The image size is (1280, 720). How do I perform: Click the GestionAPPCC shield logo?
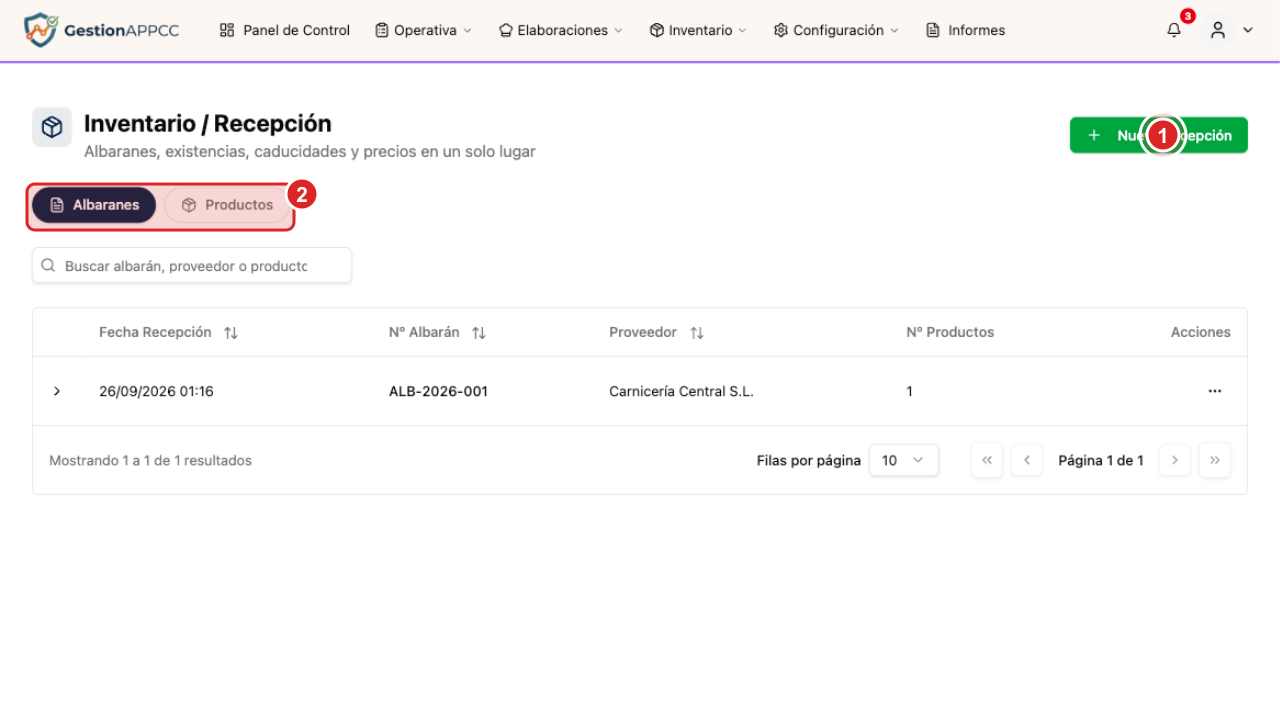click(x=40, y=30)
